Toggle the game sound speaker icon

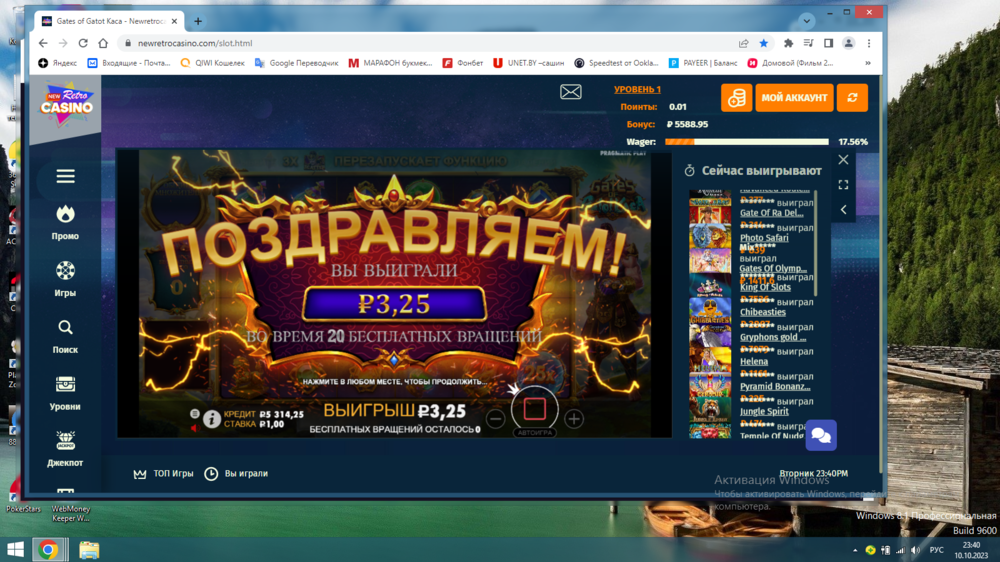click(x=194, y=428)
